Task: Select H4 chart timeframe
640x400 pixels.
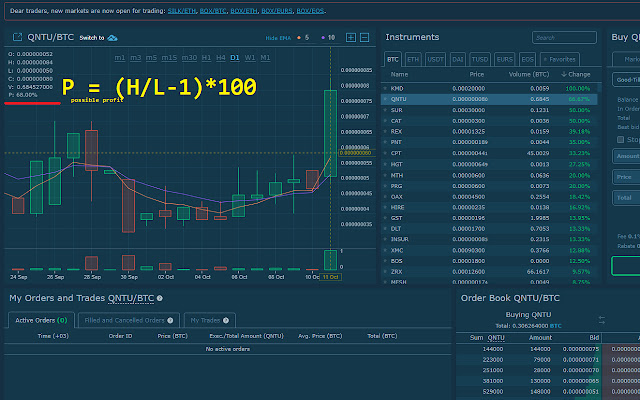Action: 220,58
